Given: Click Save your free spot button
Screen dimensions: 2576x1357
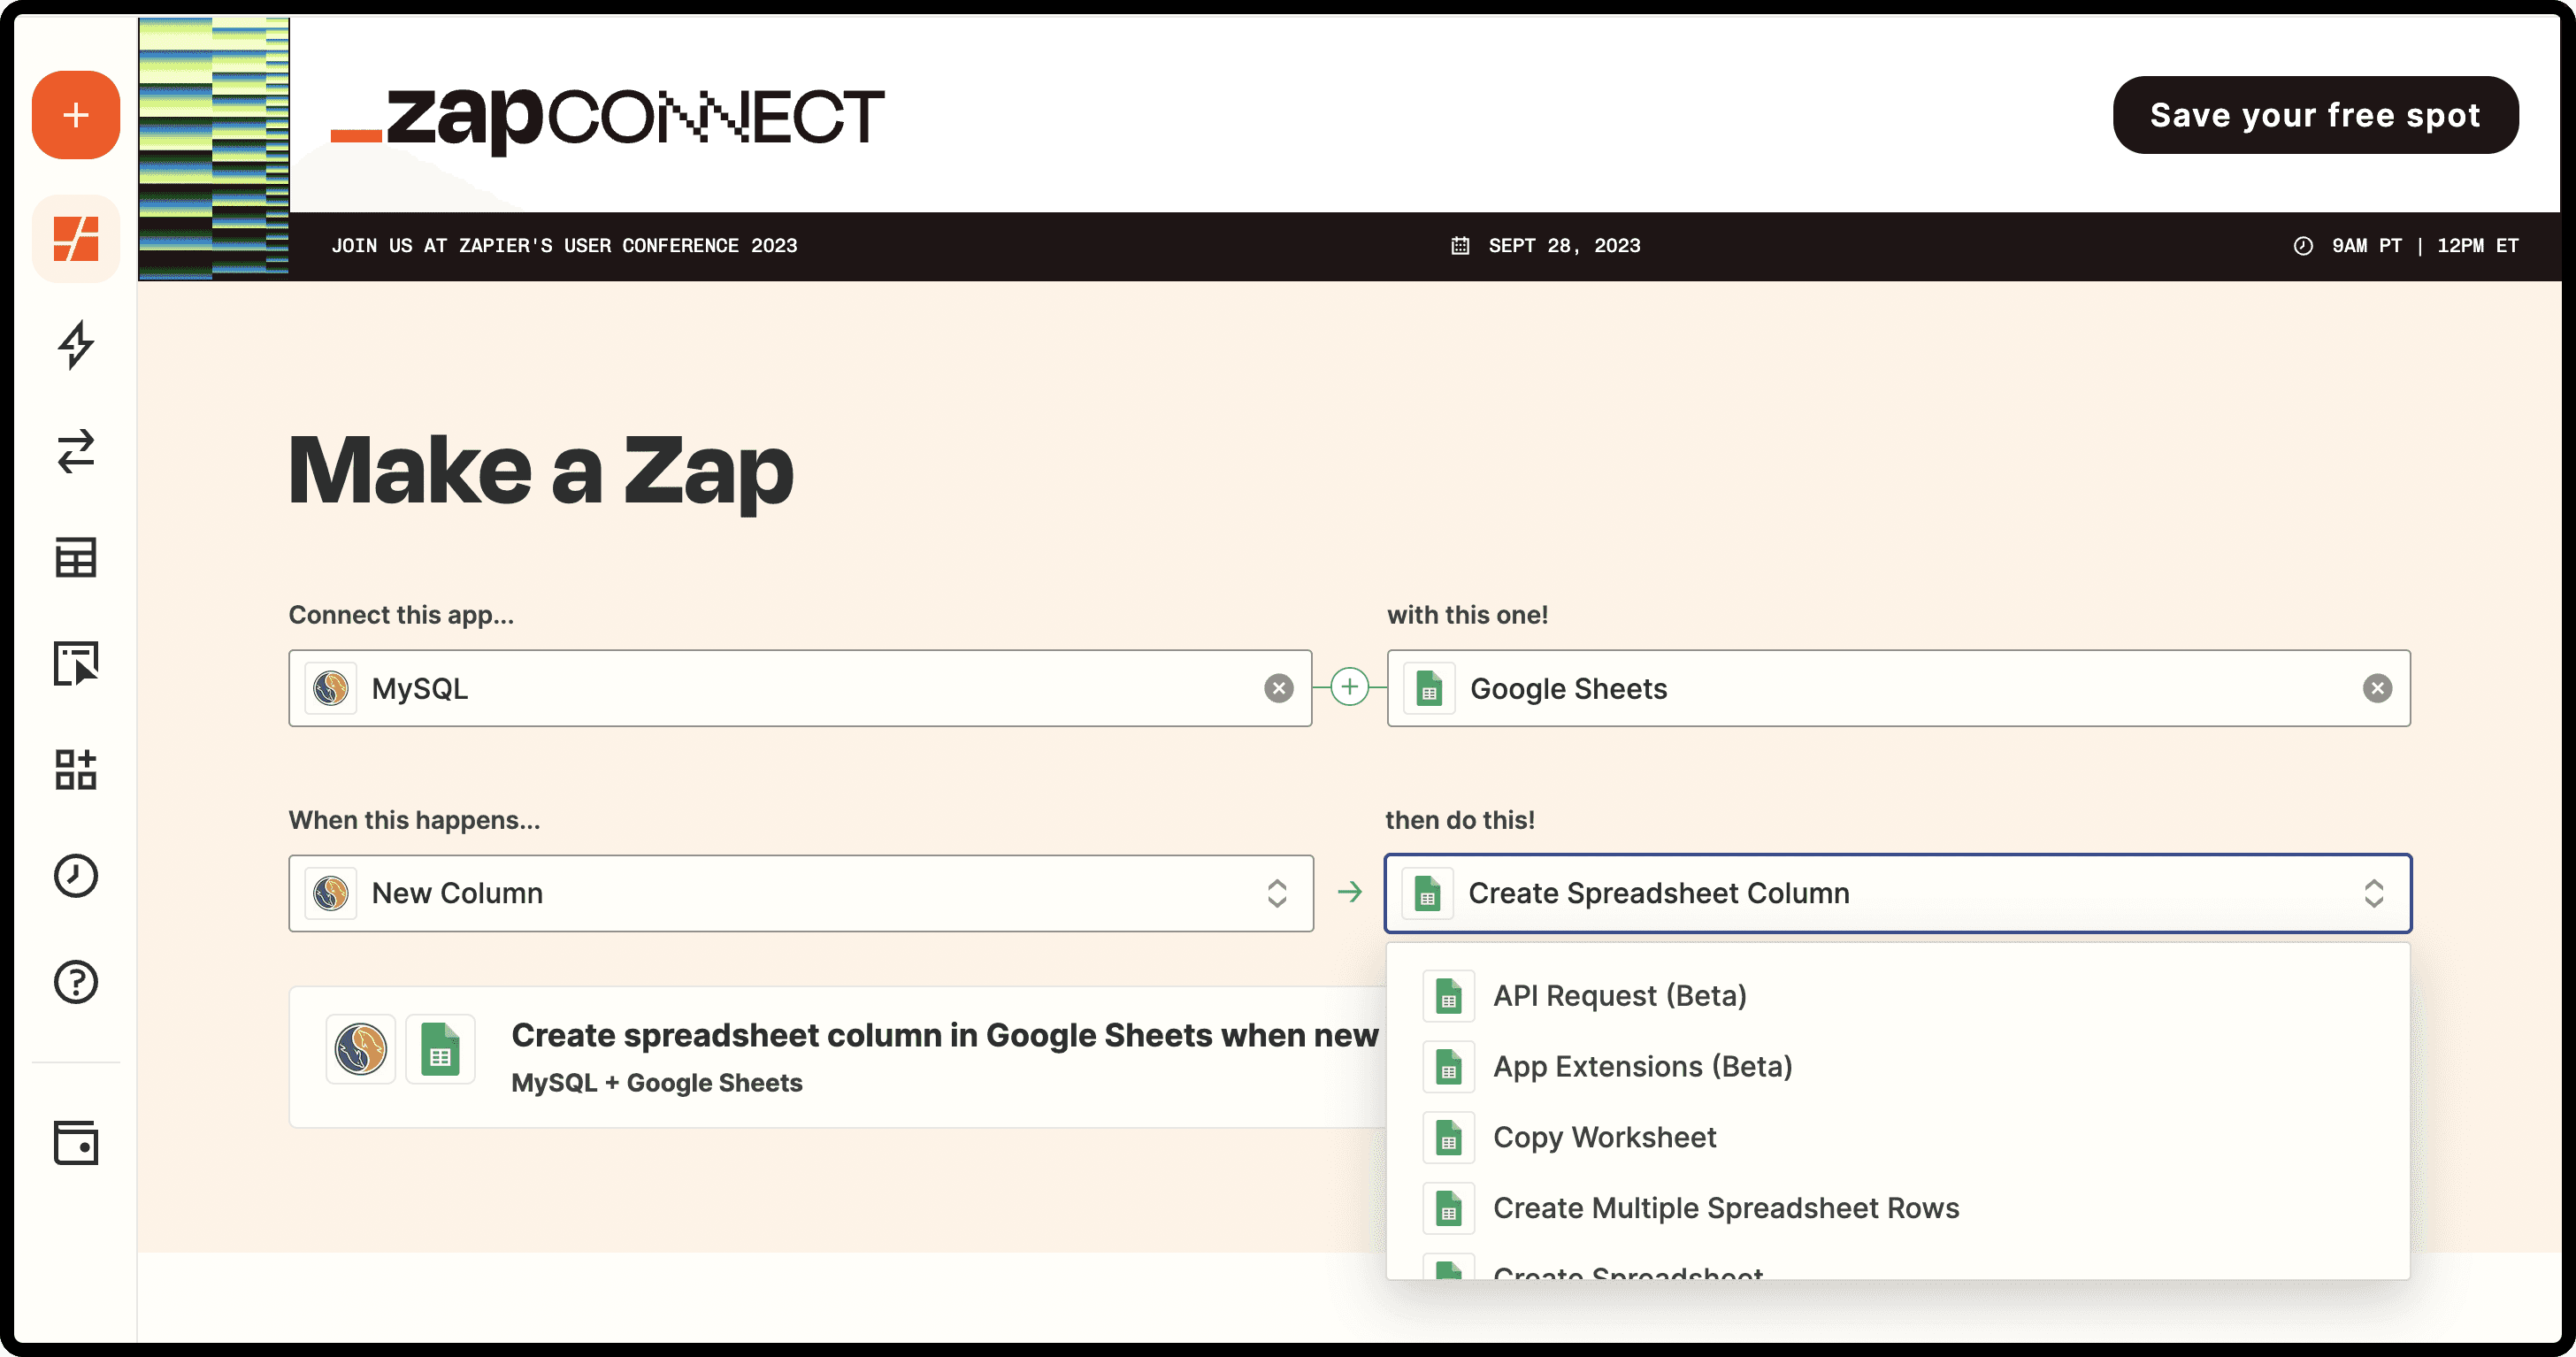Looking at the screenshot, I should 2314,115.
